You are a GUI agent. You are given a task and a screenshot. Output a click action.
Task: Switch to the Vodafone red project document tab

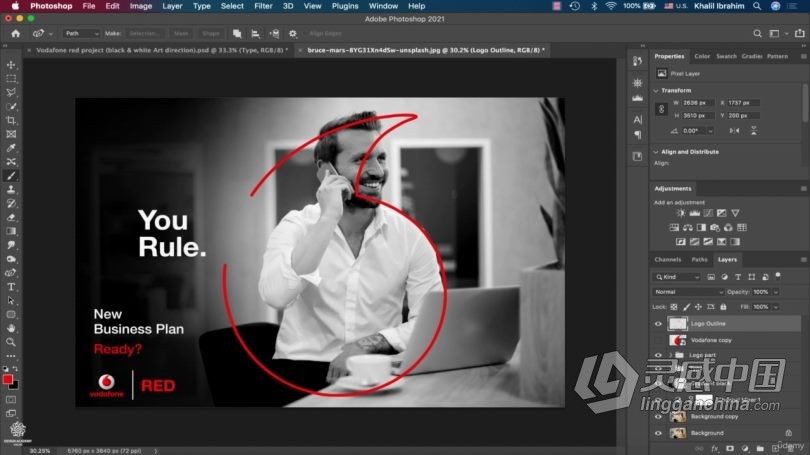point(162,50)
